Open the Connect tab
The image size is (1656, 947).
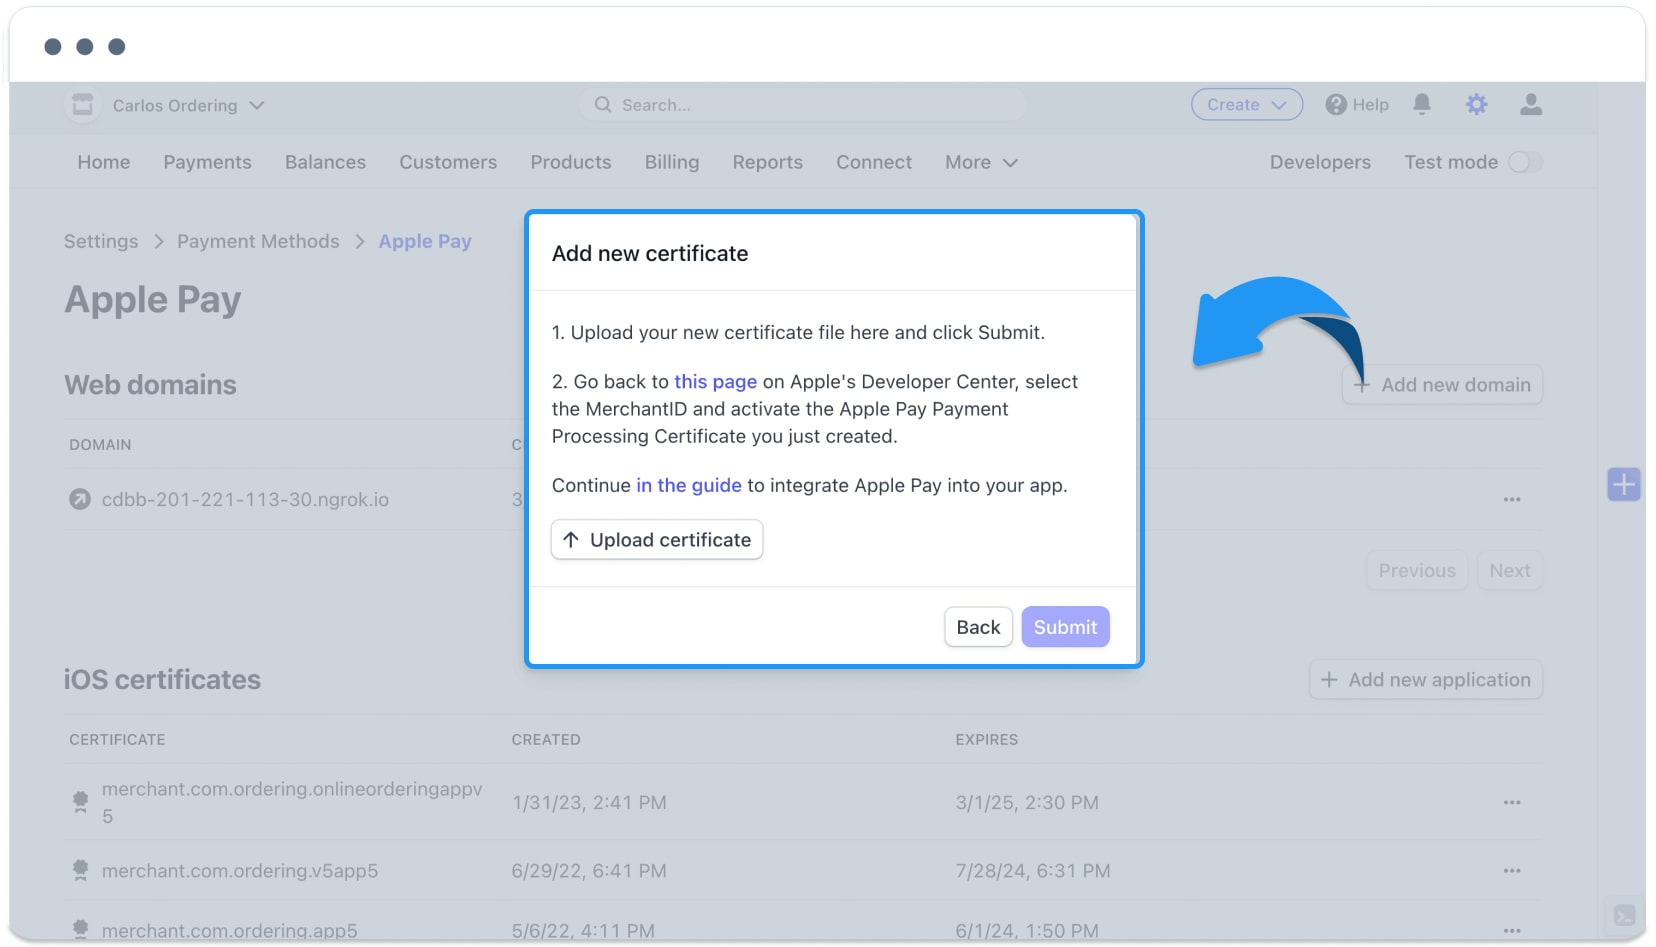coord(874,162)
